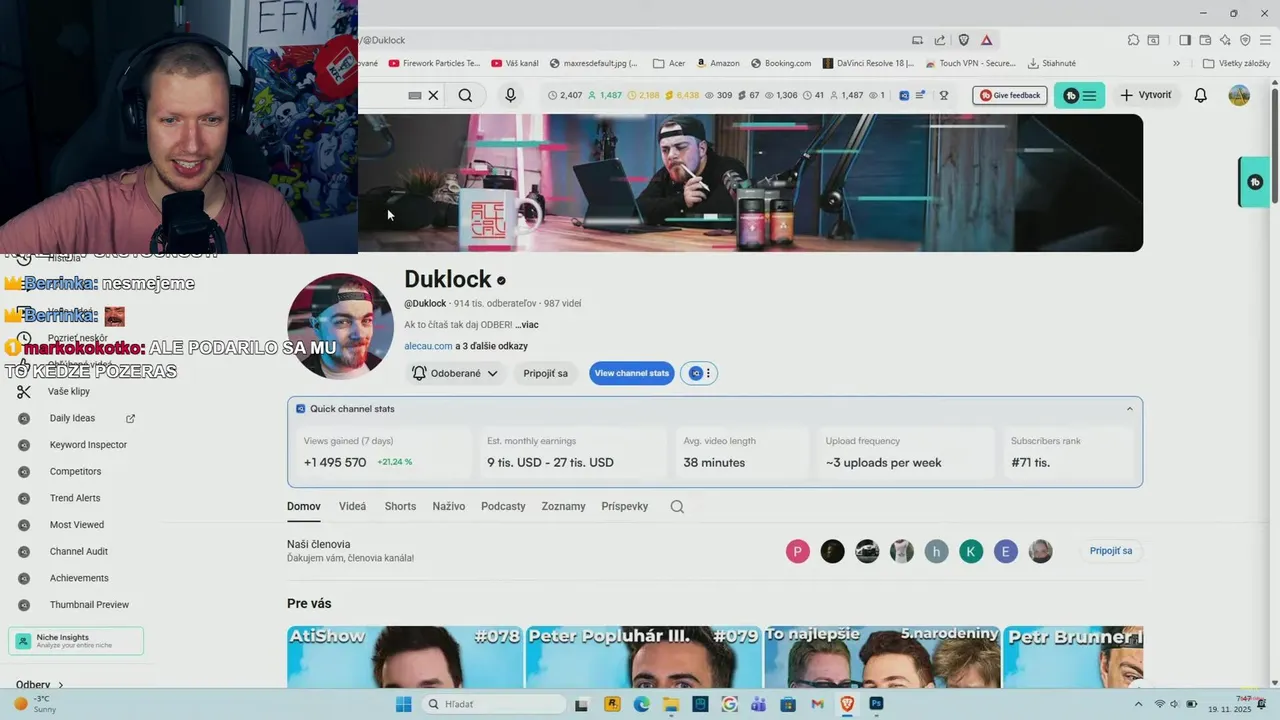The width and height of the screenshot is (1280, 720).
Task: Click the YouTube search magnifier button
Action: [465, 95]
